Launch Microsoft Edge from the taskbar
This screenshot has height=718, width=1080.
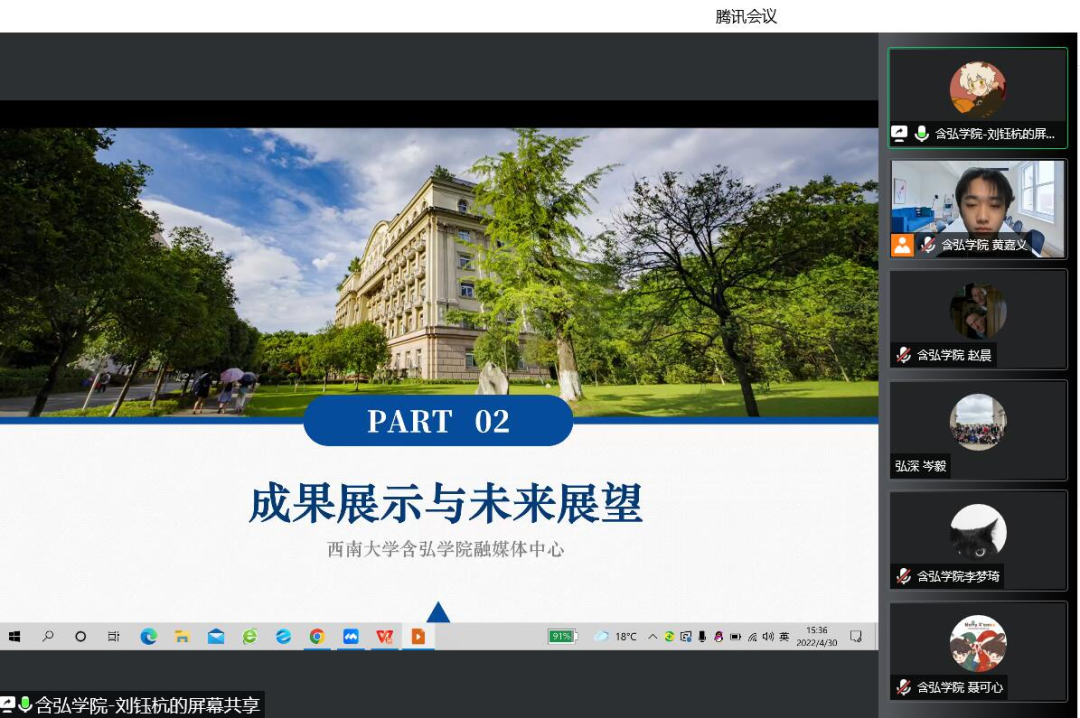click(148, 636)
